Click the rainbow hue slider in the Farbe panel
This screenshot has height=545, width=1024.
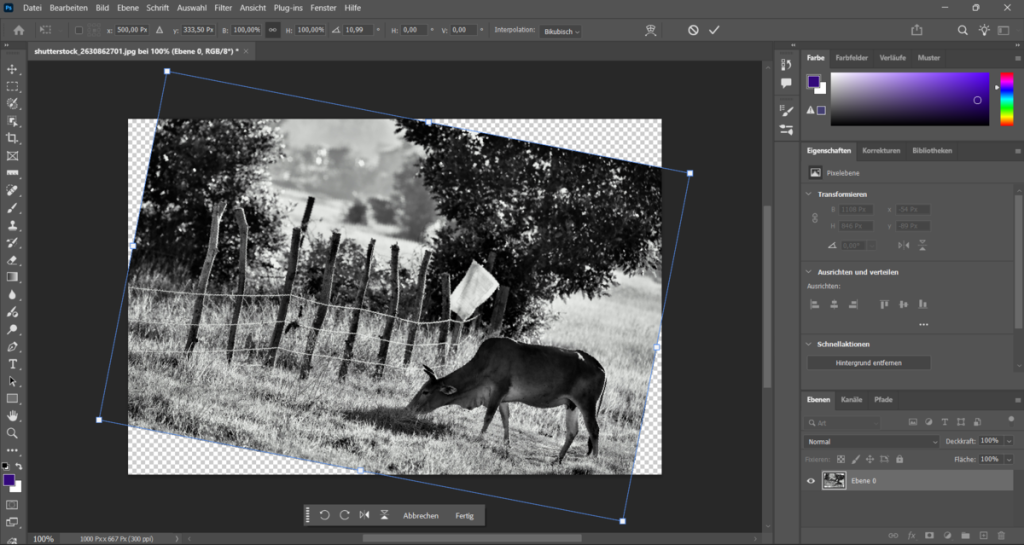(1007, 99)
